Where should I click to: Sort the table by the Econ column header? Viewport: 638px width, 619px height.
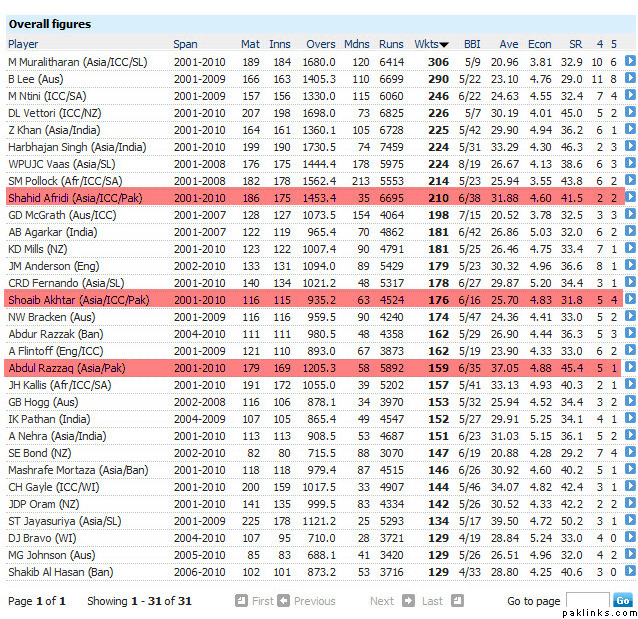[x=539, y=44]
